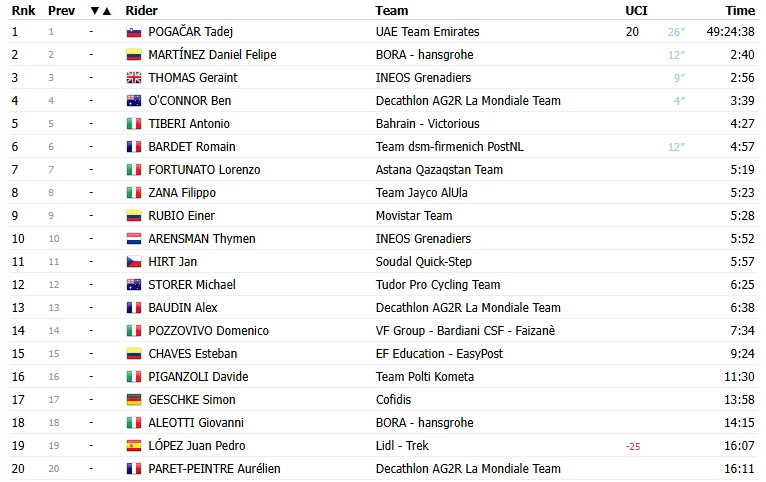Click the UCI column header
The width and height of the screenshot is (766, 482).
636,10
